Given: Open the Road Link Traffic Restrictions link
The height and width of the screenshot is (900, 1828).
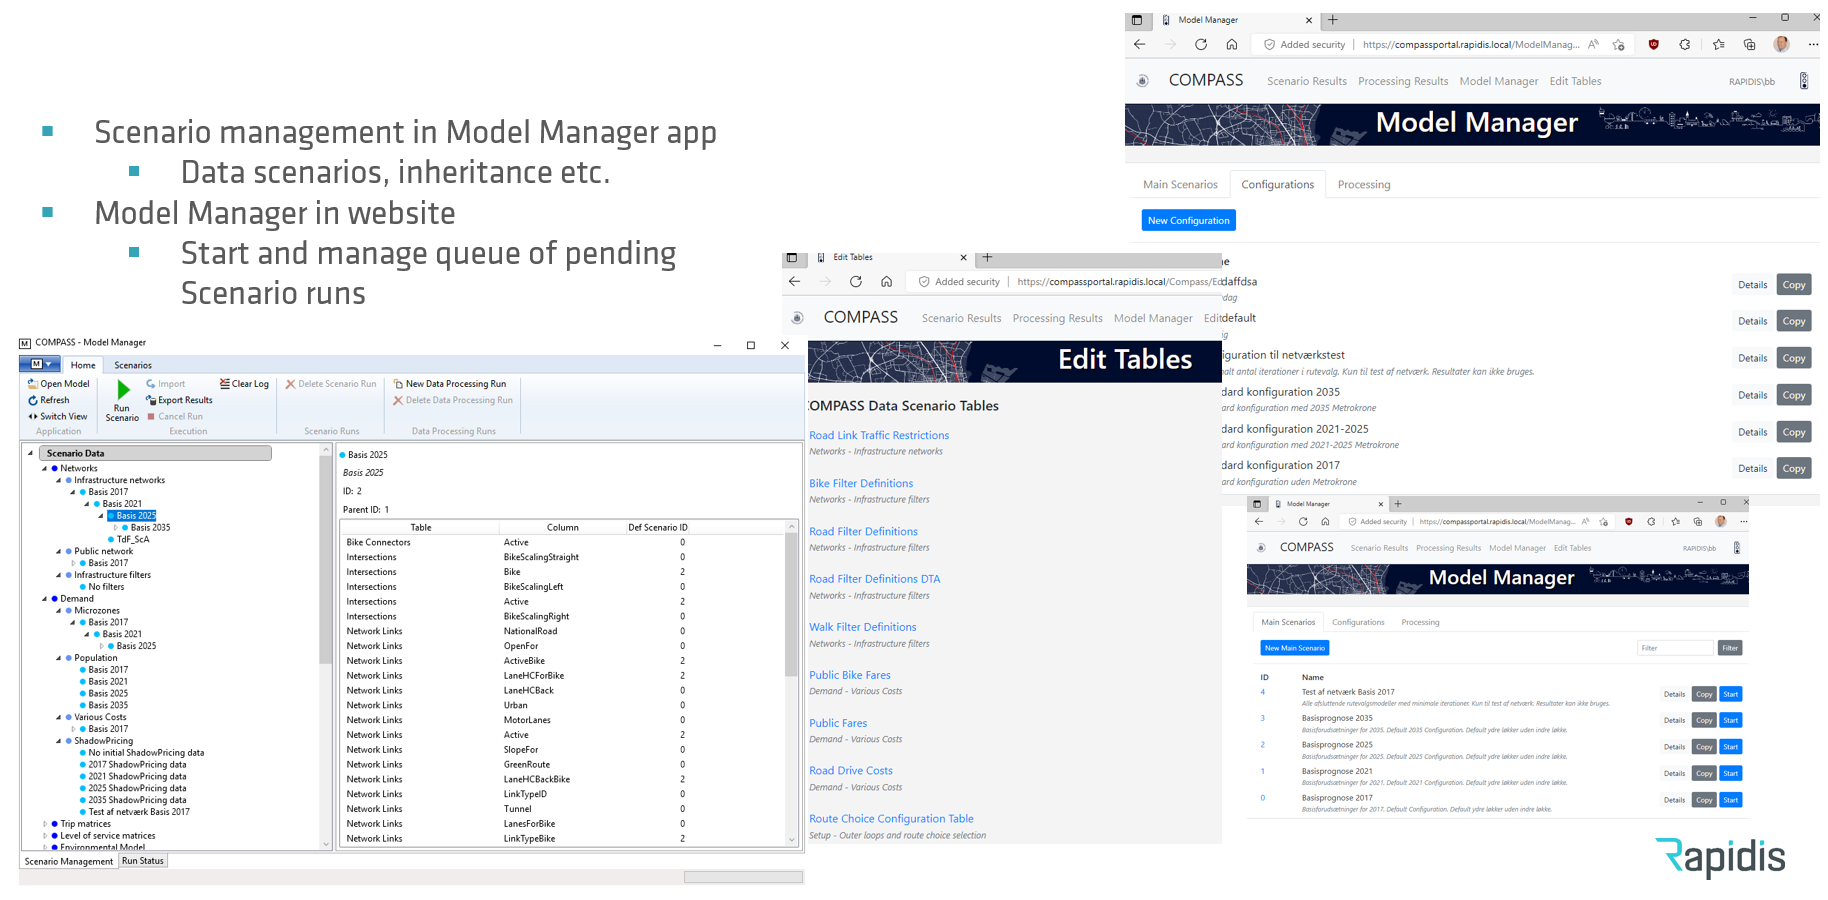Looking at the screenshot, I should coord(879,435).
